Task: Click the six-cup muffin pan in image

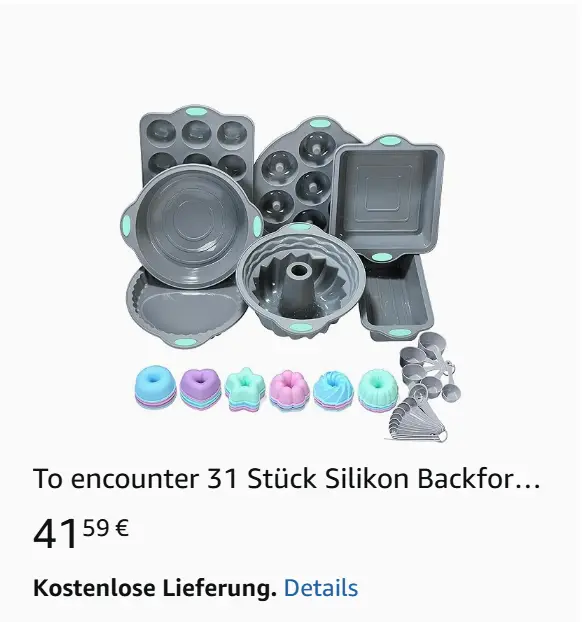Action: [x=196, y=143]
